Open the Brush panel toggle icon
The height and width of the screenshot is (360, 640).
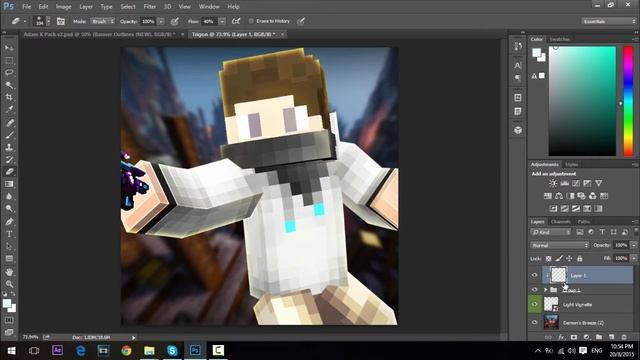pos(60,21)
